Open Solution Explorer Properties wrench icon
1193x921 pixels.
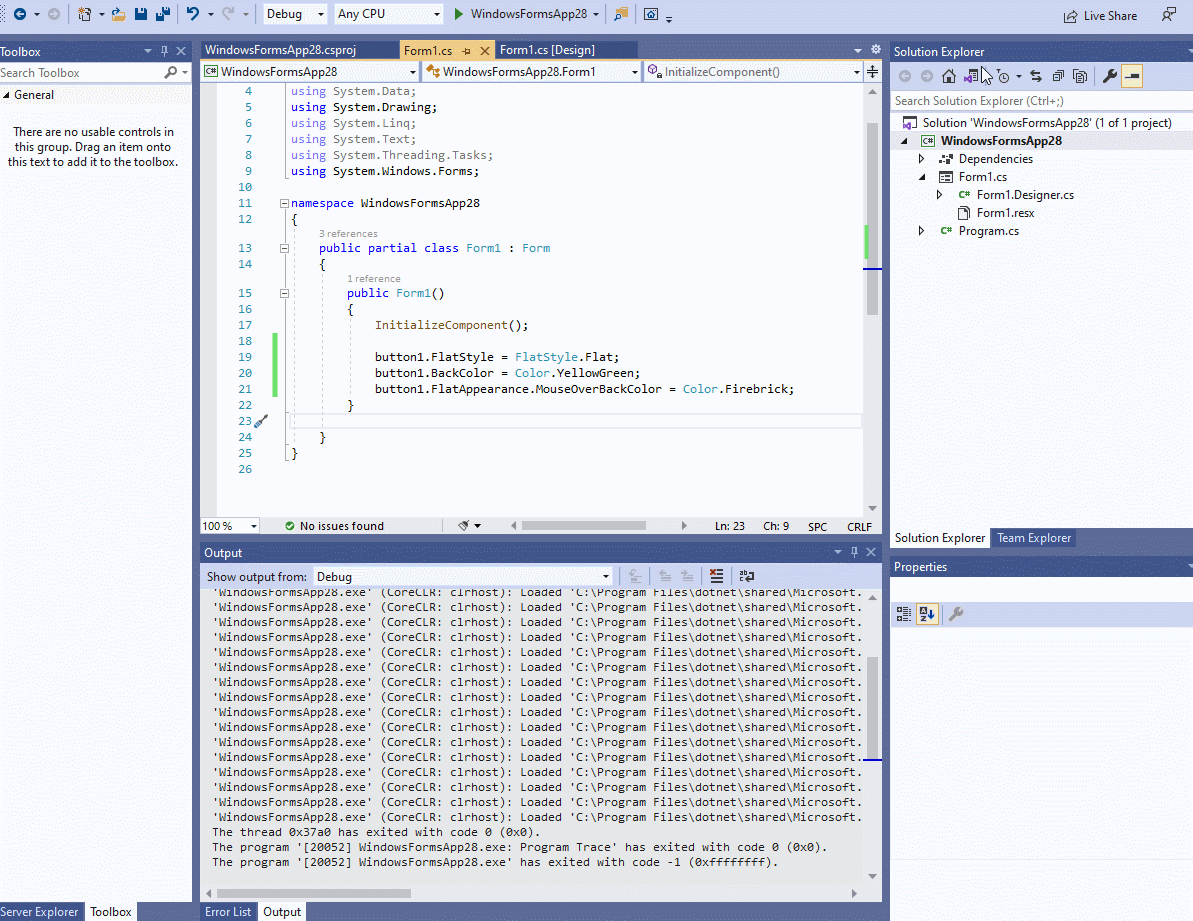click(x=1109, y=76)
